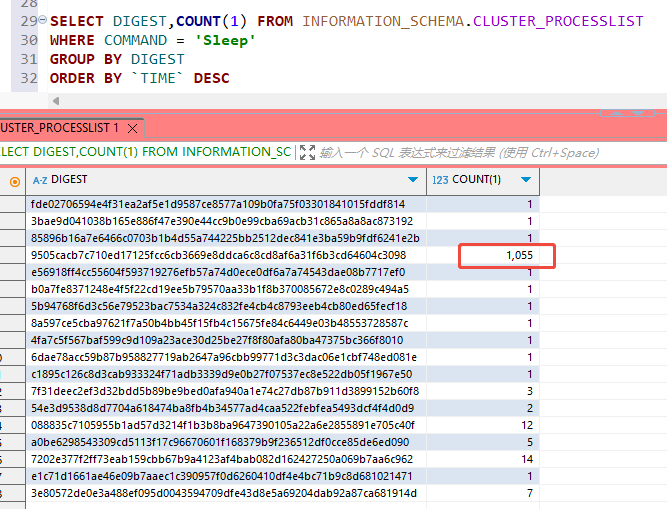
Task: Focus the SQL filter expression input field
Action: tap(459, 153)
